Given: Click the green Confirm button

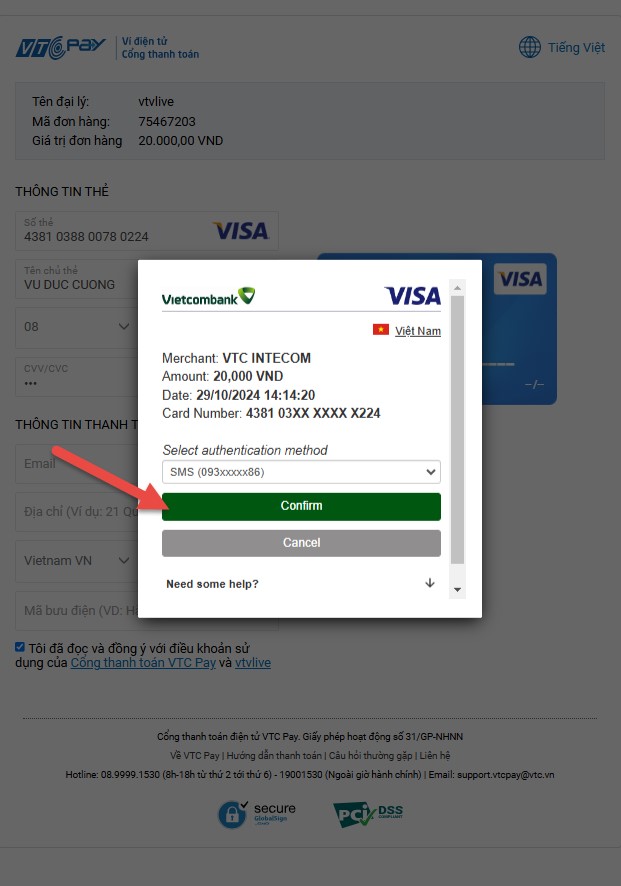Looking at the screenshot, I should point(301,506).
